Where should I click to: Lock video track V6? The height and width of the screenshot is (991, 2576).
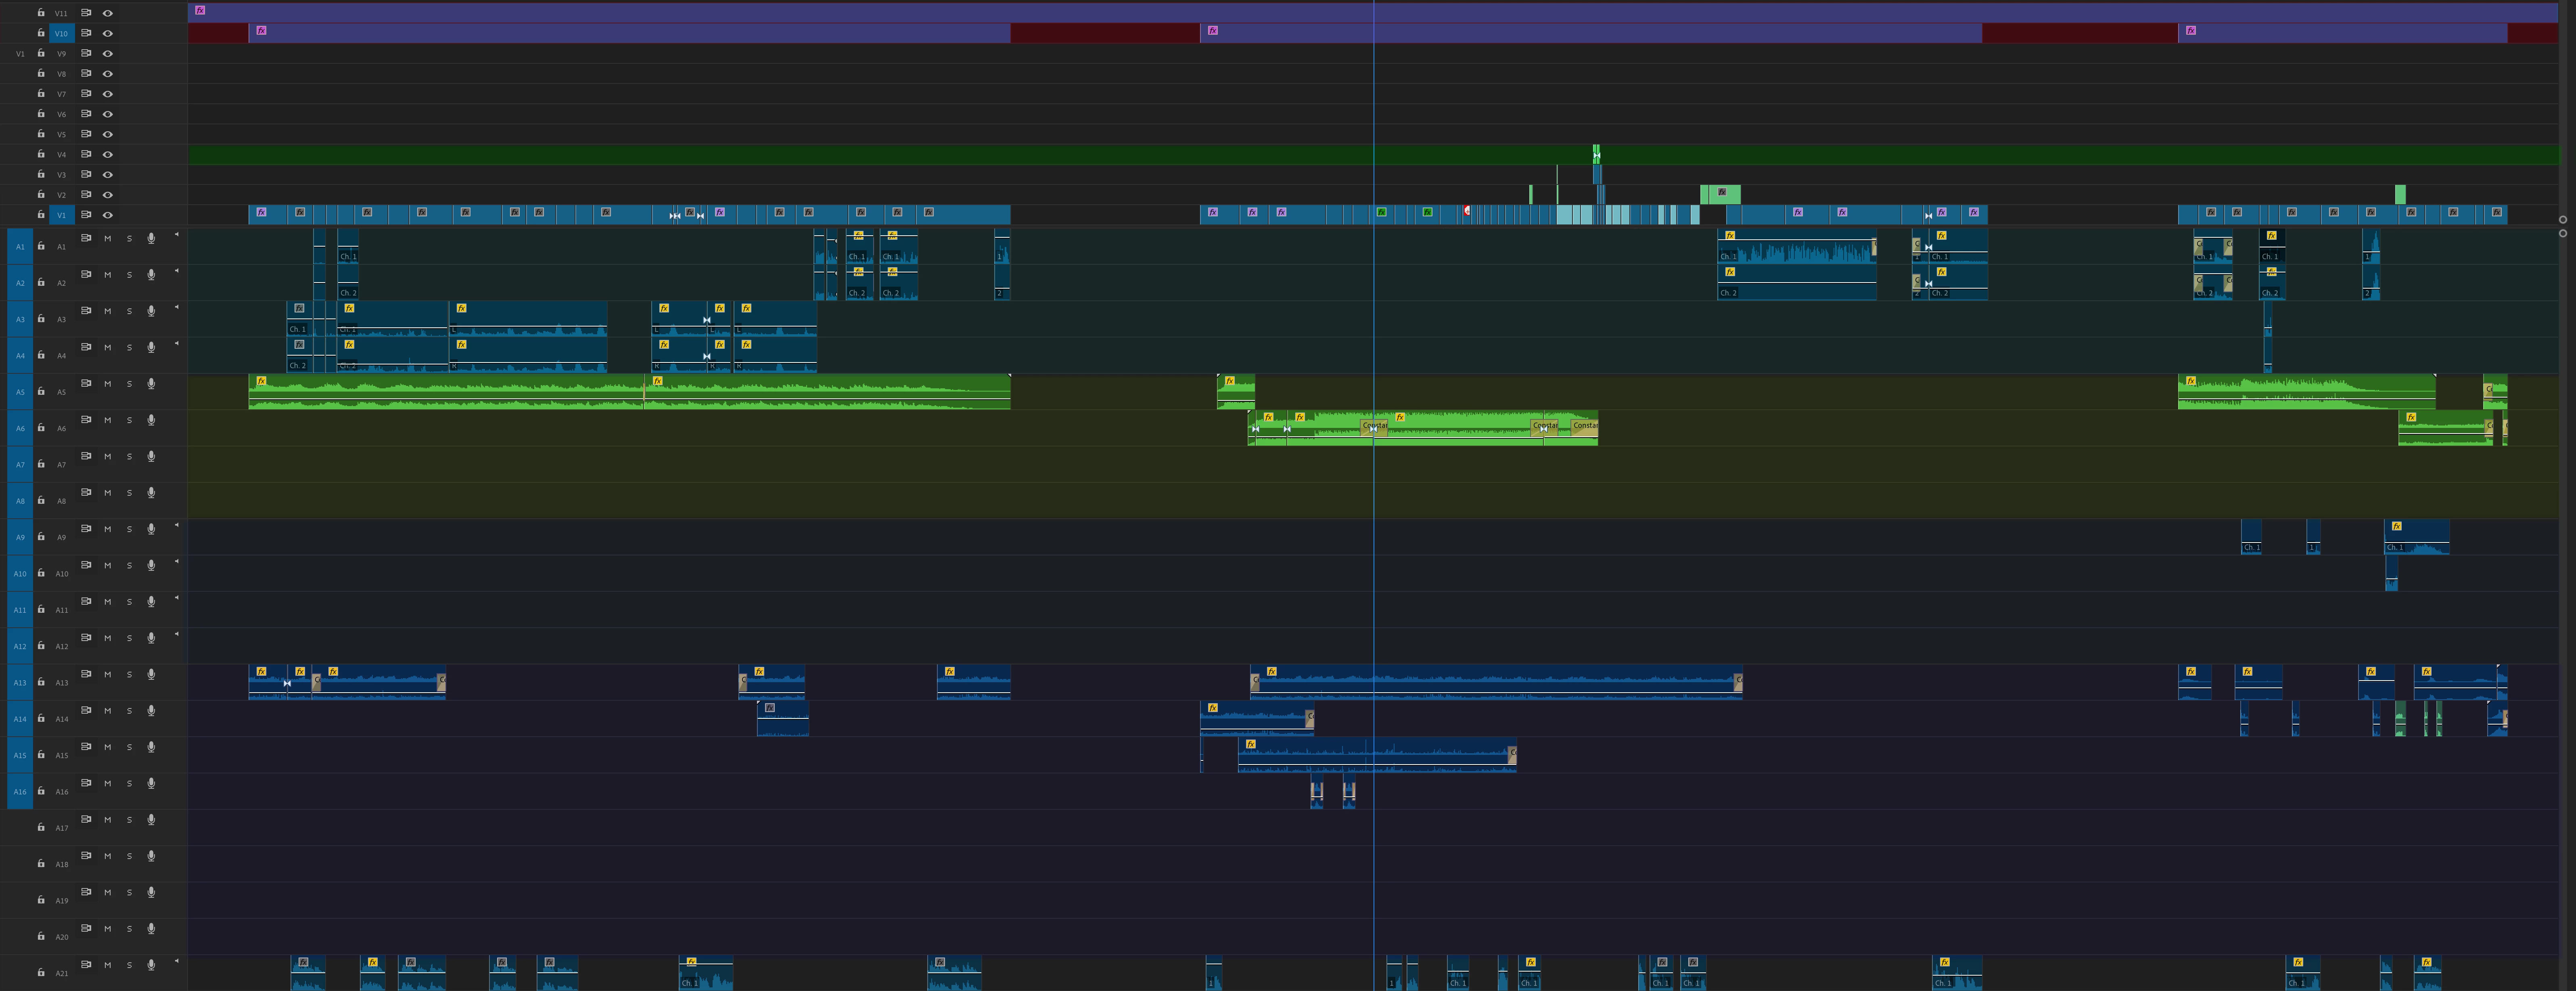[x=41, y=114]
